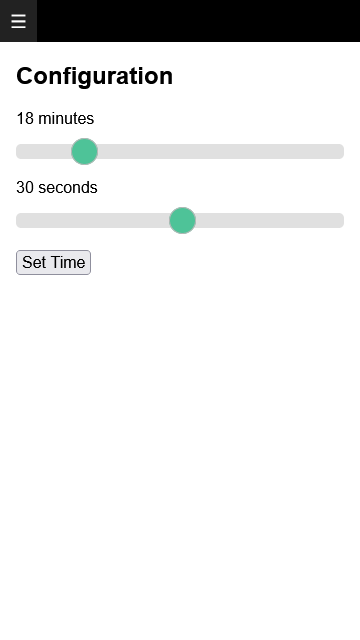Set minutes slider to its minimum end

(x=20, y=151)
